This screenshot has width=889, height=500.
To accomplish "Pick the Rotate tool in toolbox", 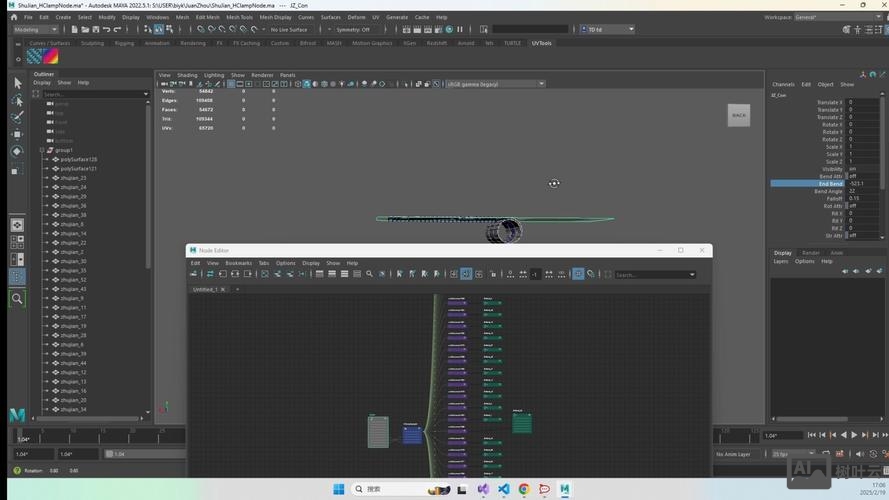I will tap(17, 151).
